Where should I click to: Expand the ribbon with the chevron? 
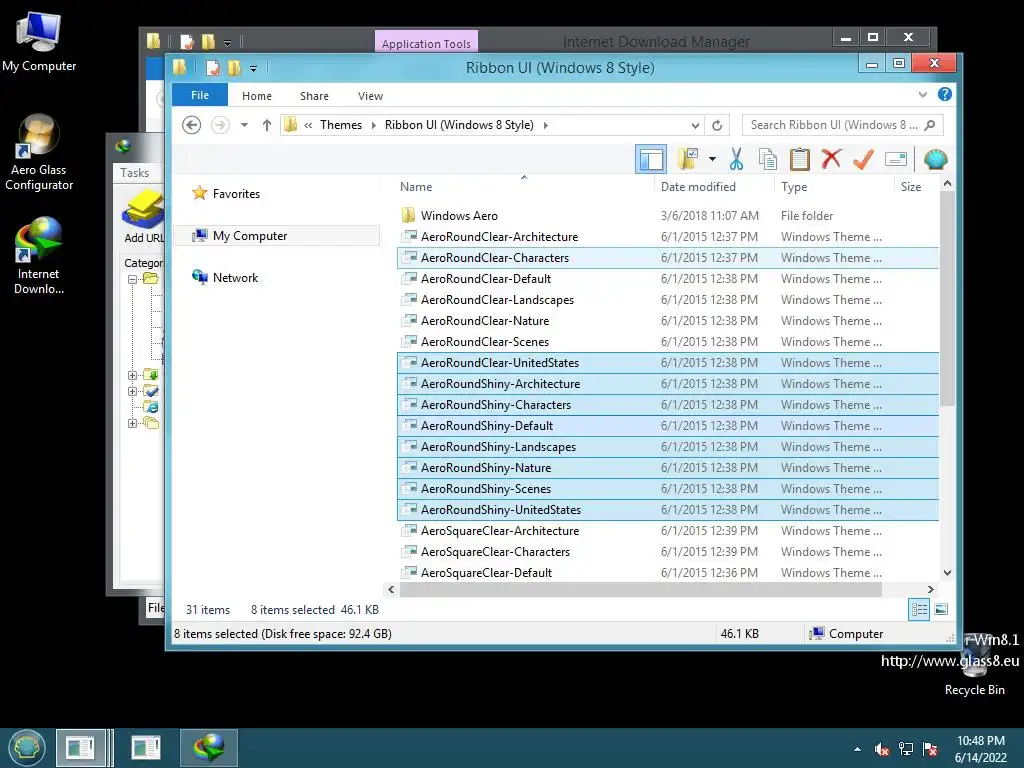923,95
